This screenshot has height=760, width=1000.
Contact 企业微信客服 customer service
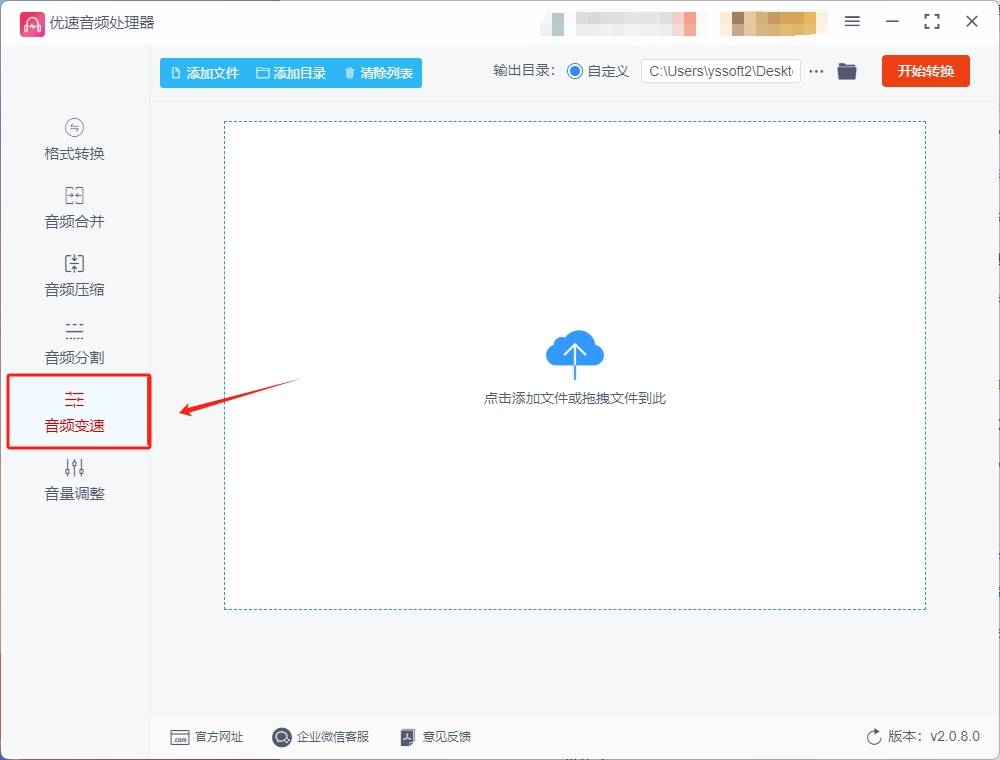tap(321, 737)
